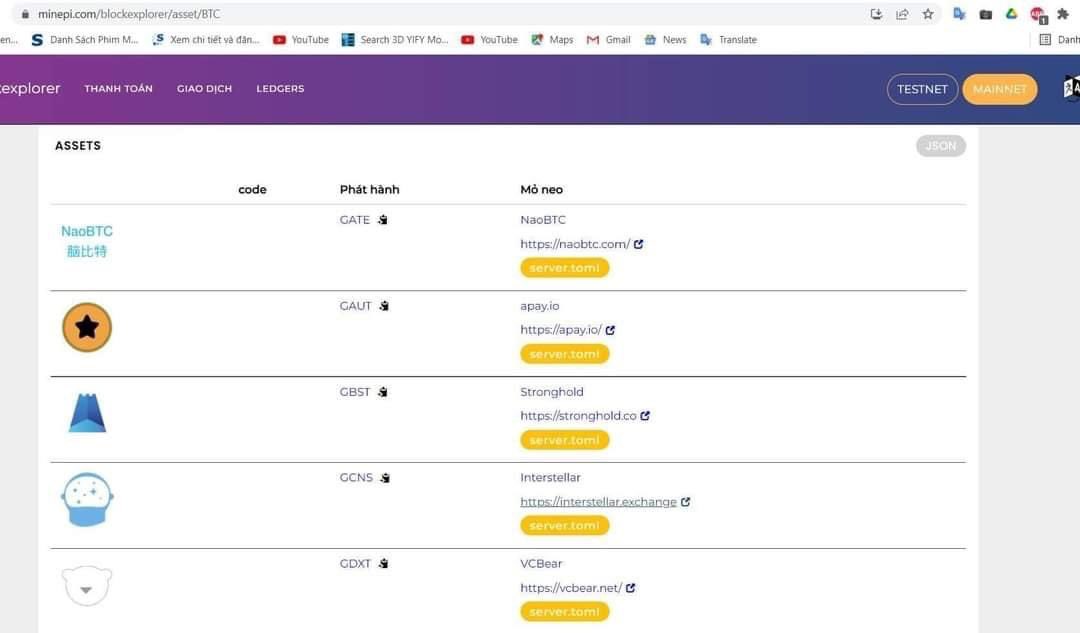This screenshot has height=633, width=1080.
Task: Open external link icon beside apay.io URL
Action: [x=610, y=330]
